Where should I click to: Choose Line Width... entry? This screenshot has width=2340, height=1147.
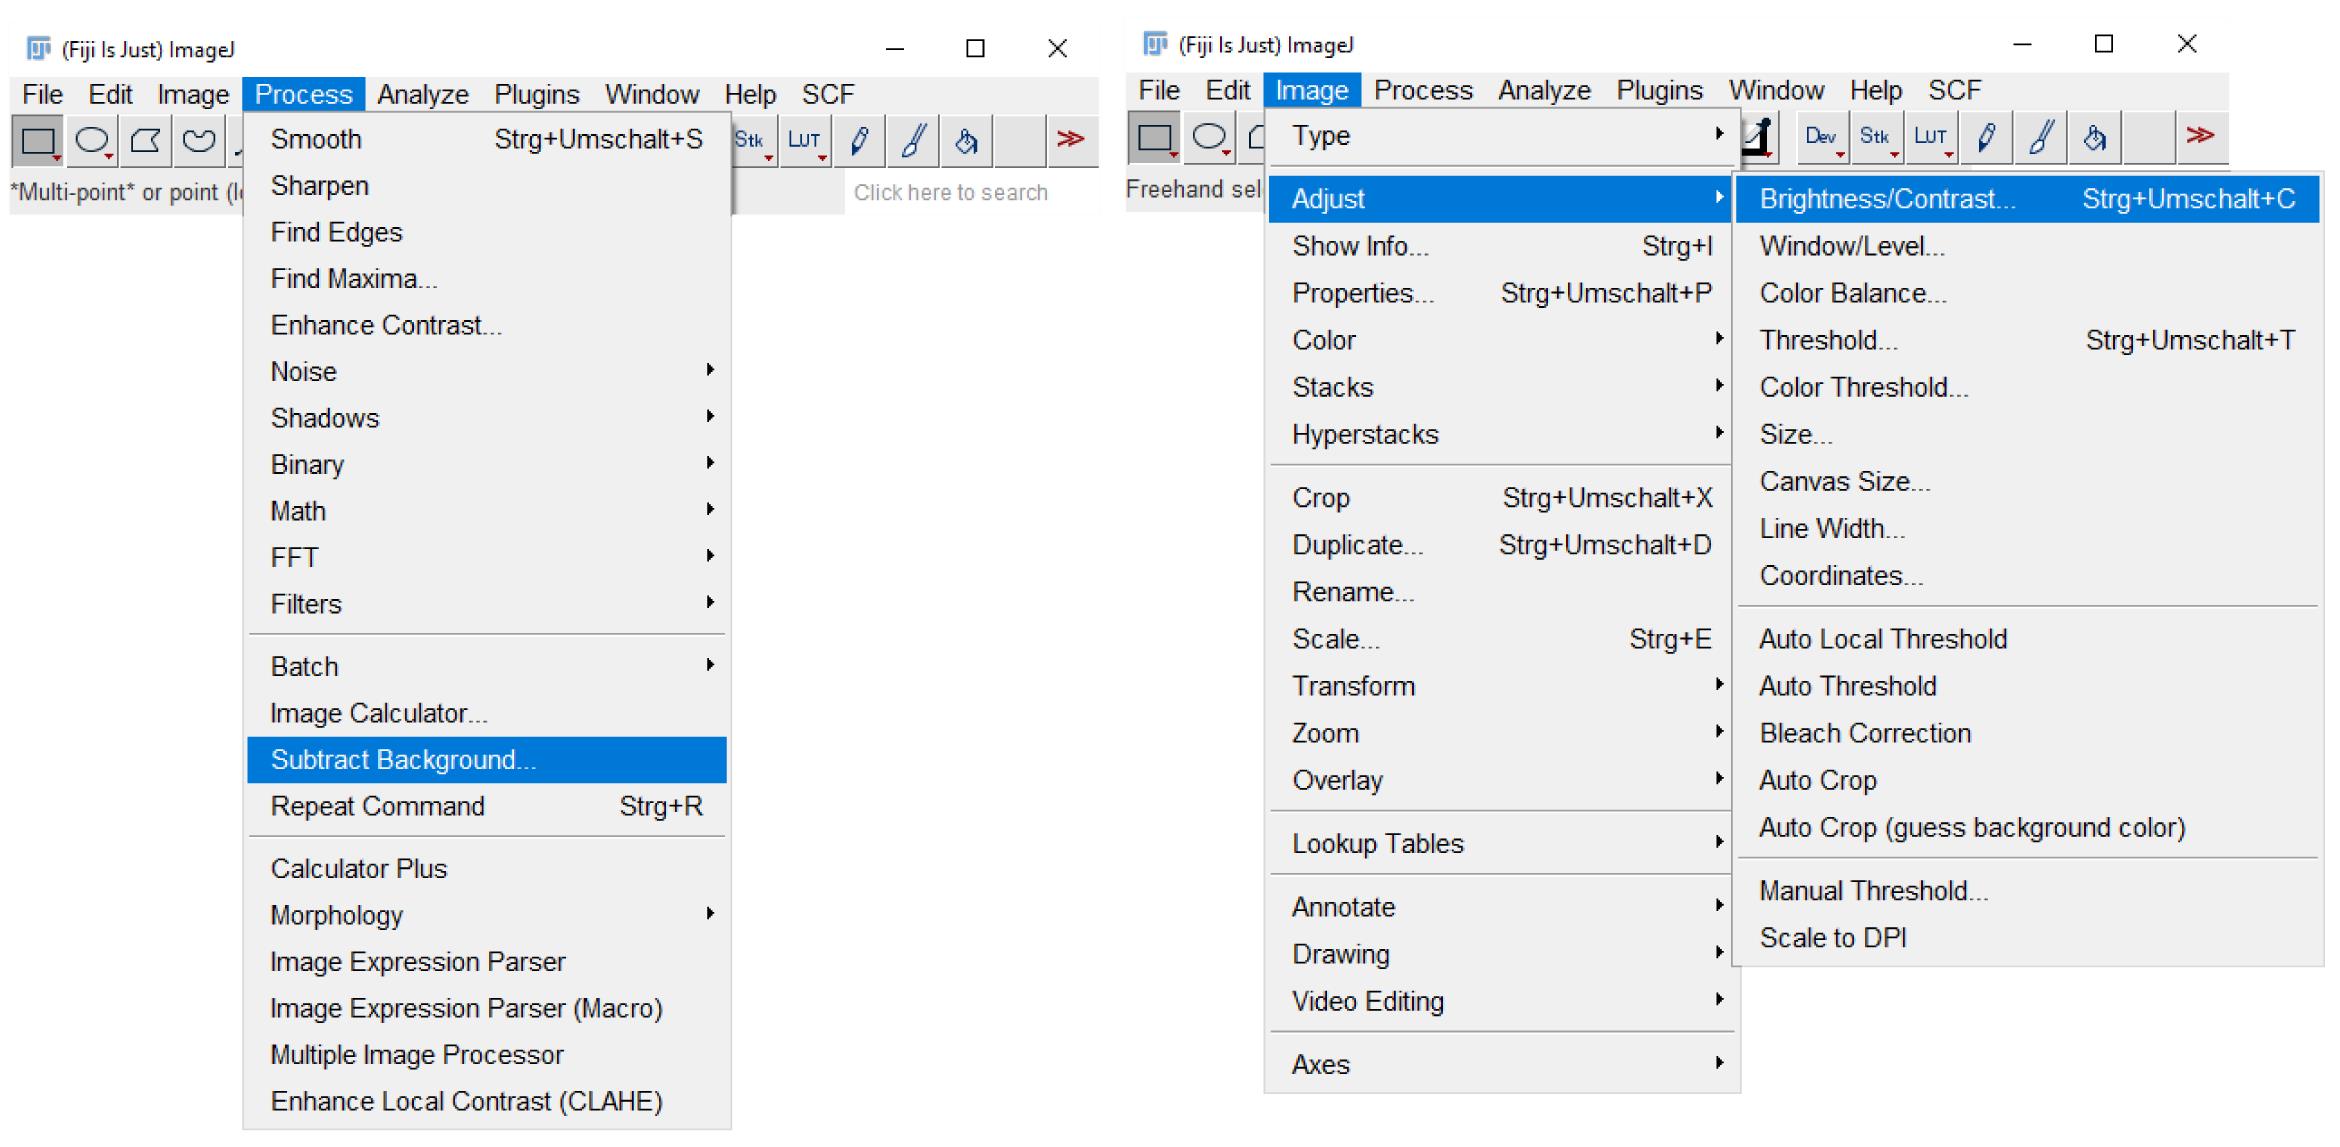click(x=2027, y=528)
